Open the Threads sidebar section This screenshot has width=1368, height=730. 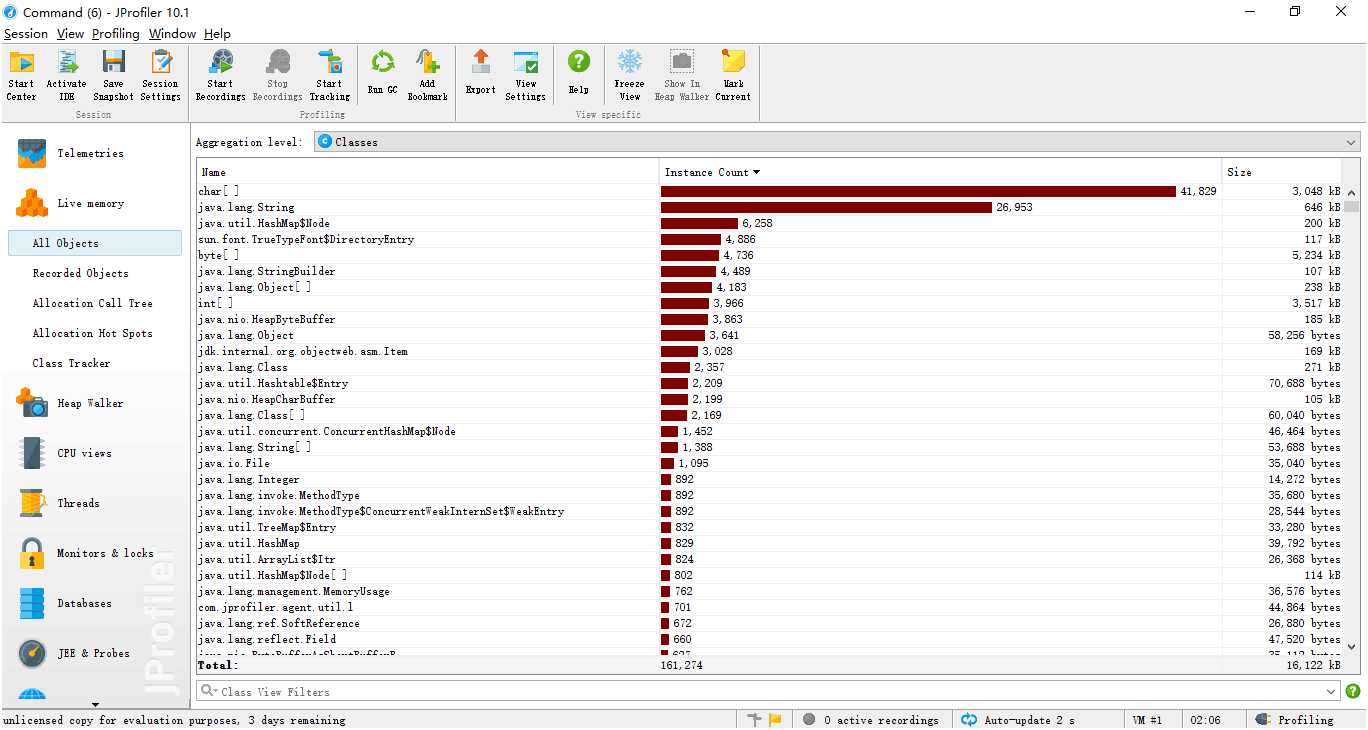coord(92,503)
